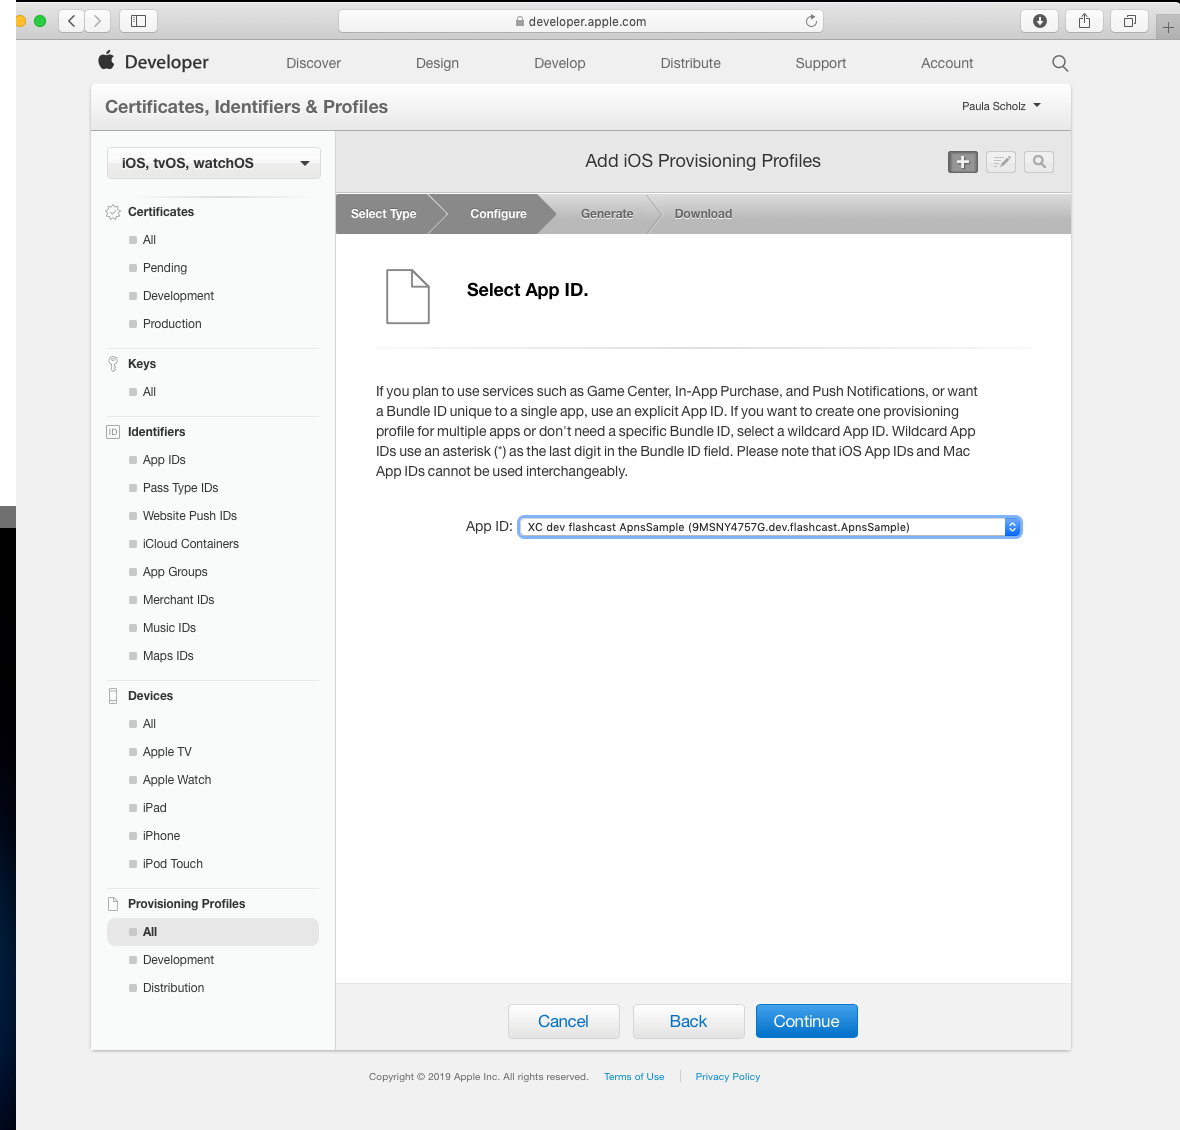Open a new tab with plus icon
Screen dimensions: 1180x1130
coord(1168,28)
